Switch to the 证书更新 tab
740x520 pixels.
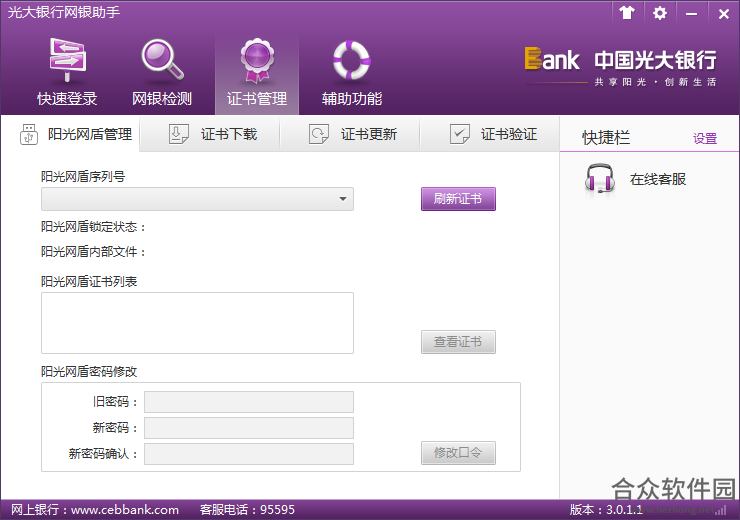tap(350, 134)
